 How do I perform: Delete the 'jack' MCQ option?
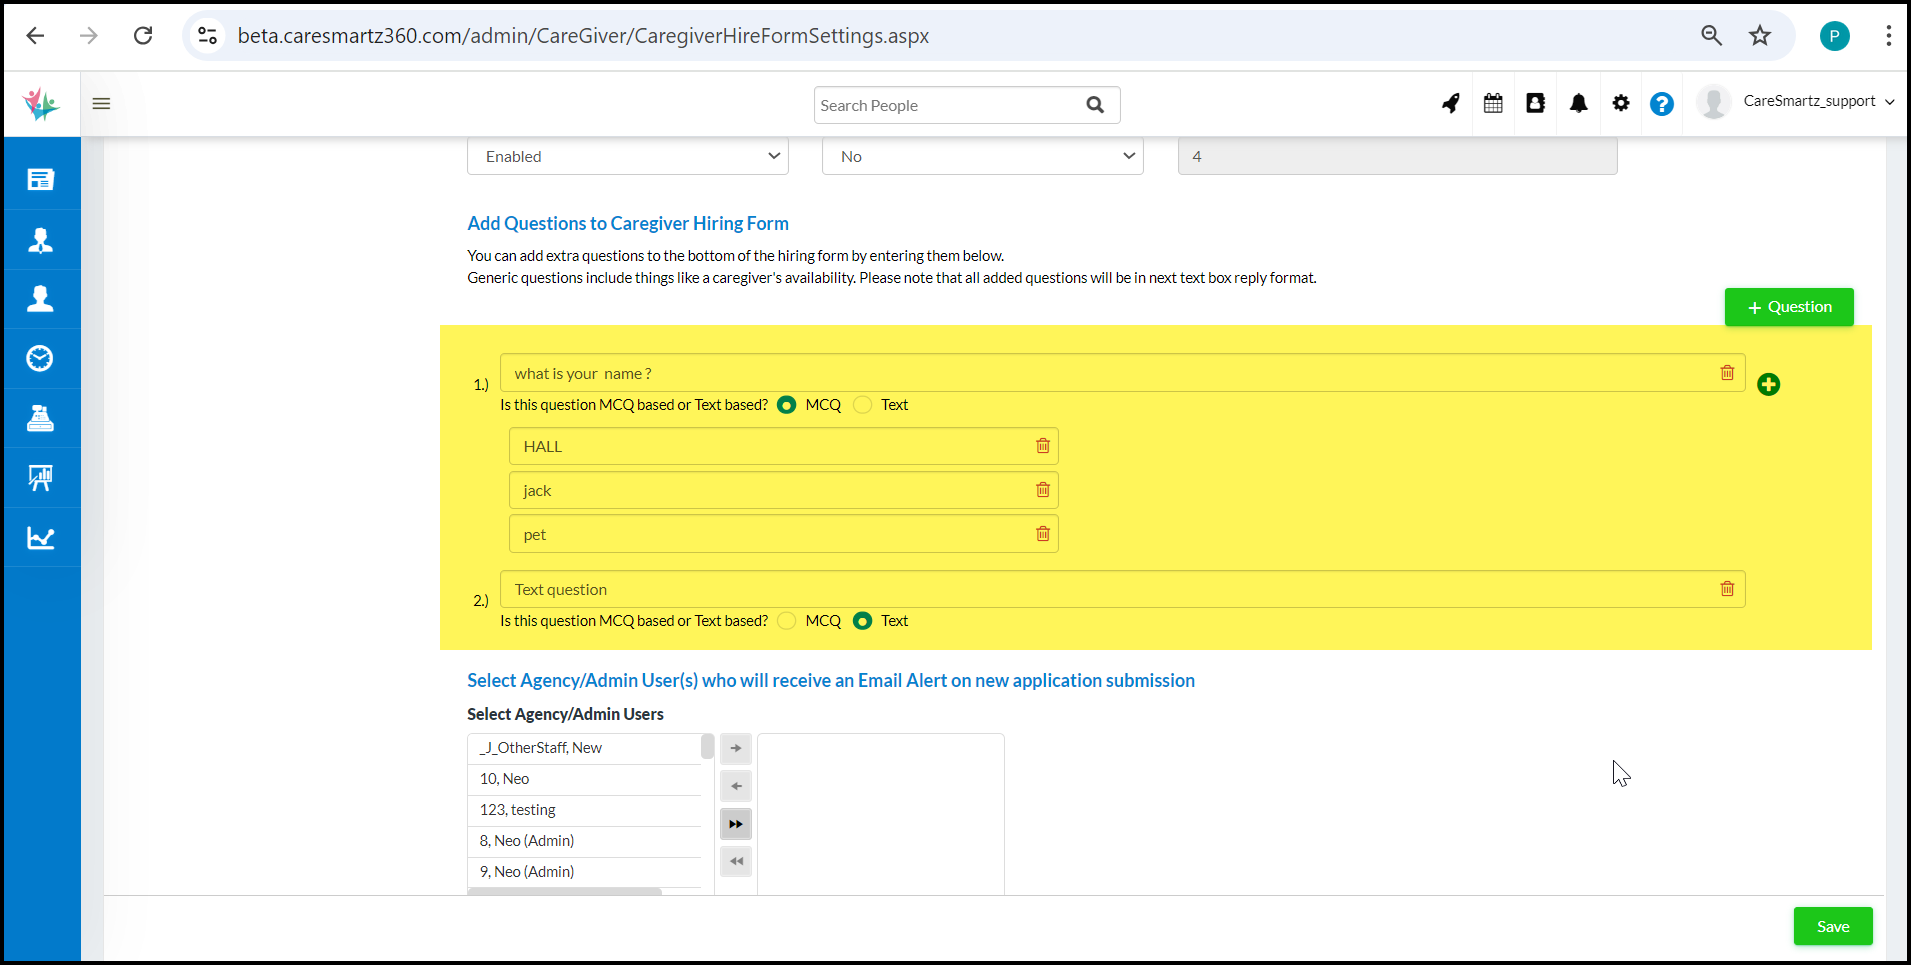click(x=1042, y=490)
